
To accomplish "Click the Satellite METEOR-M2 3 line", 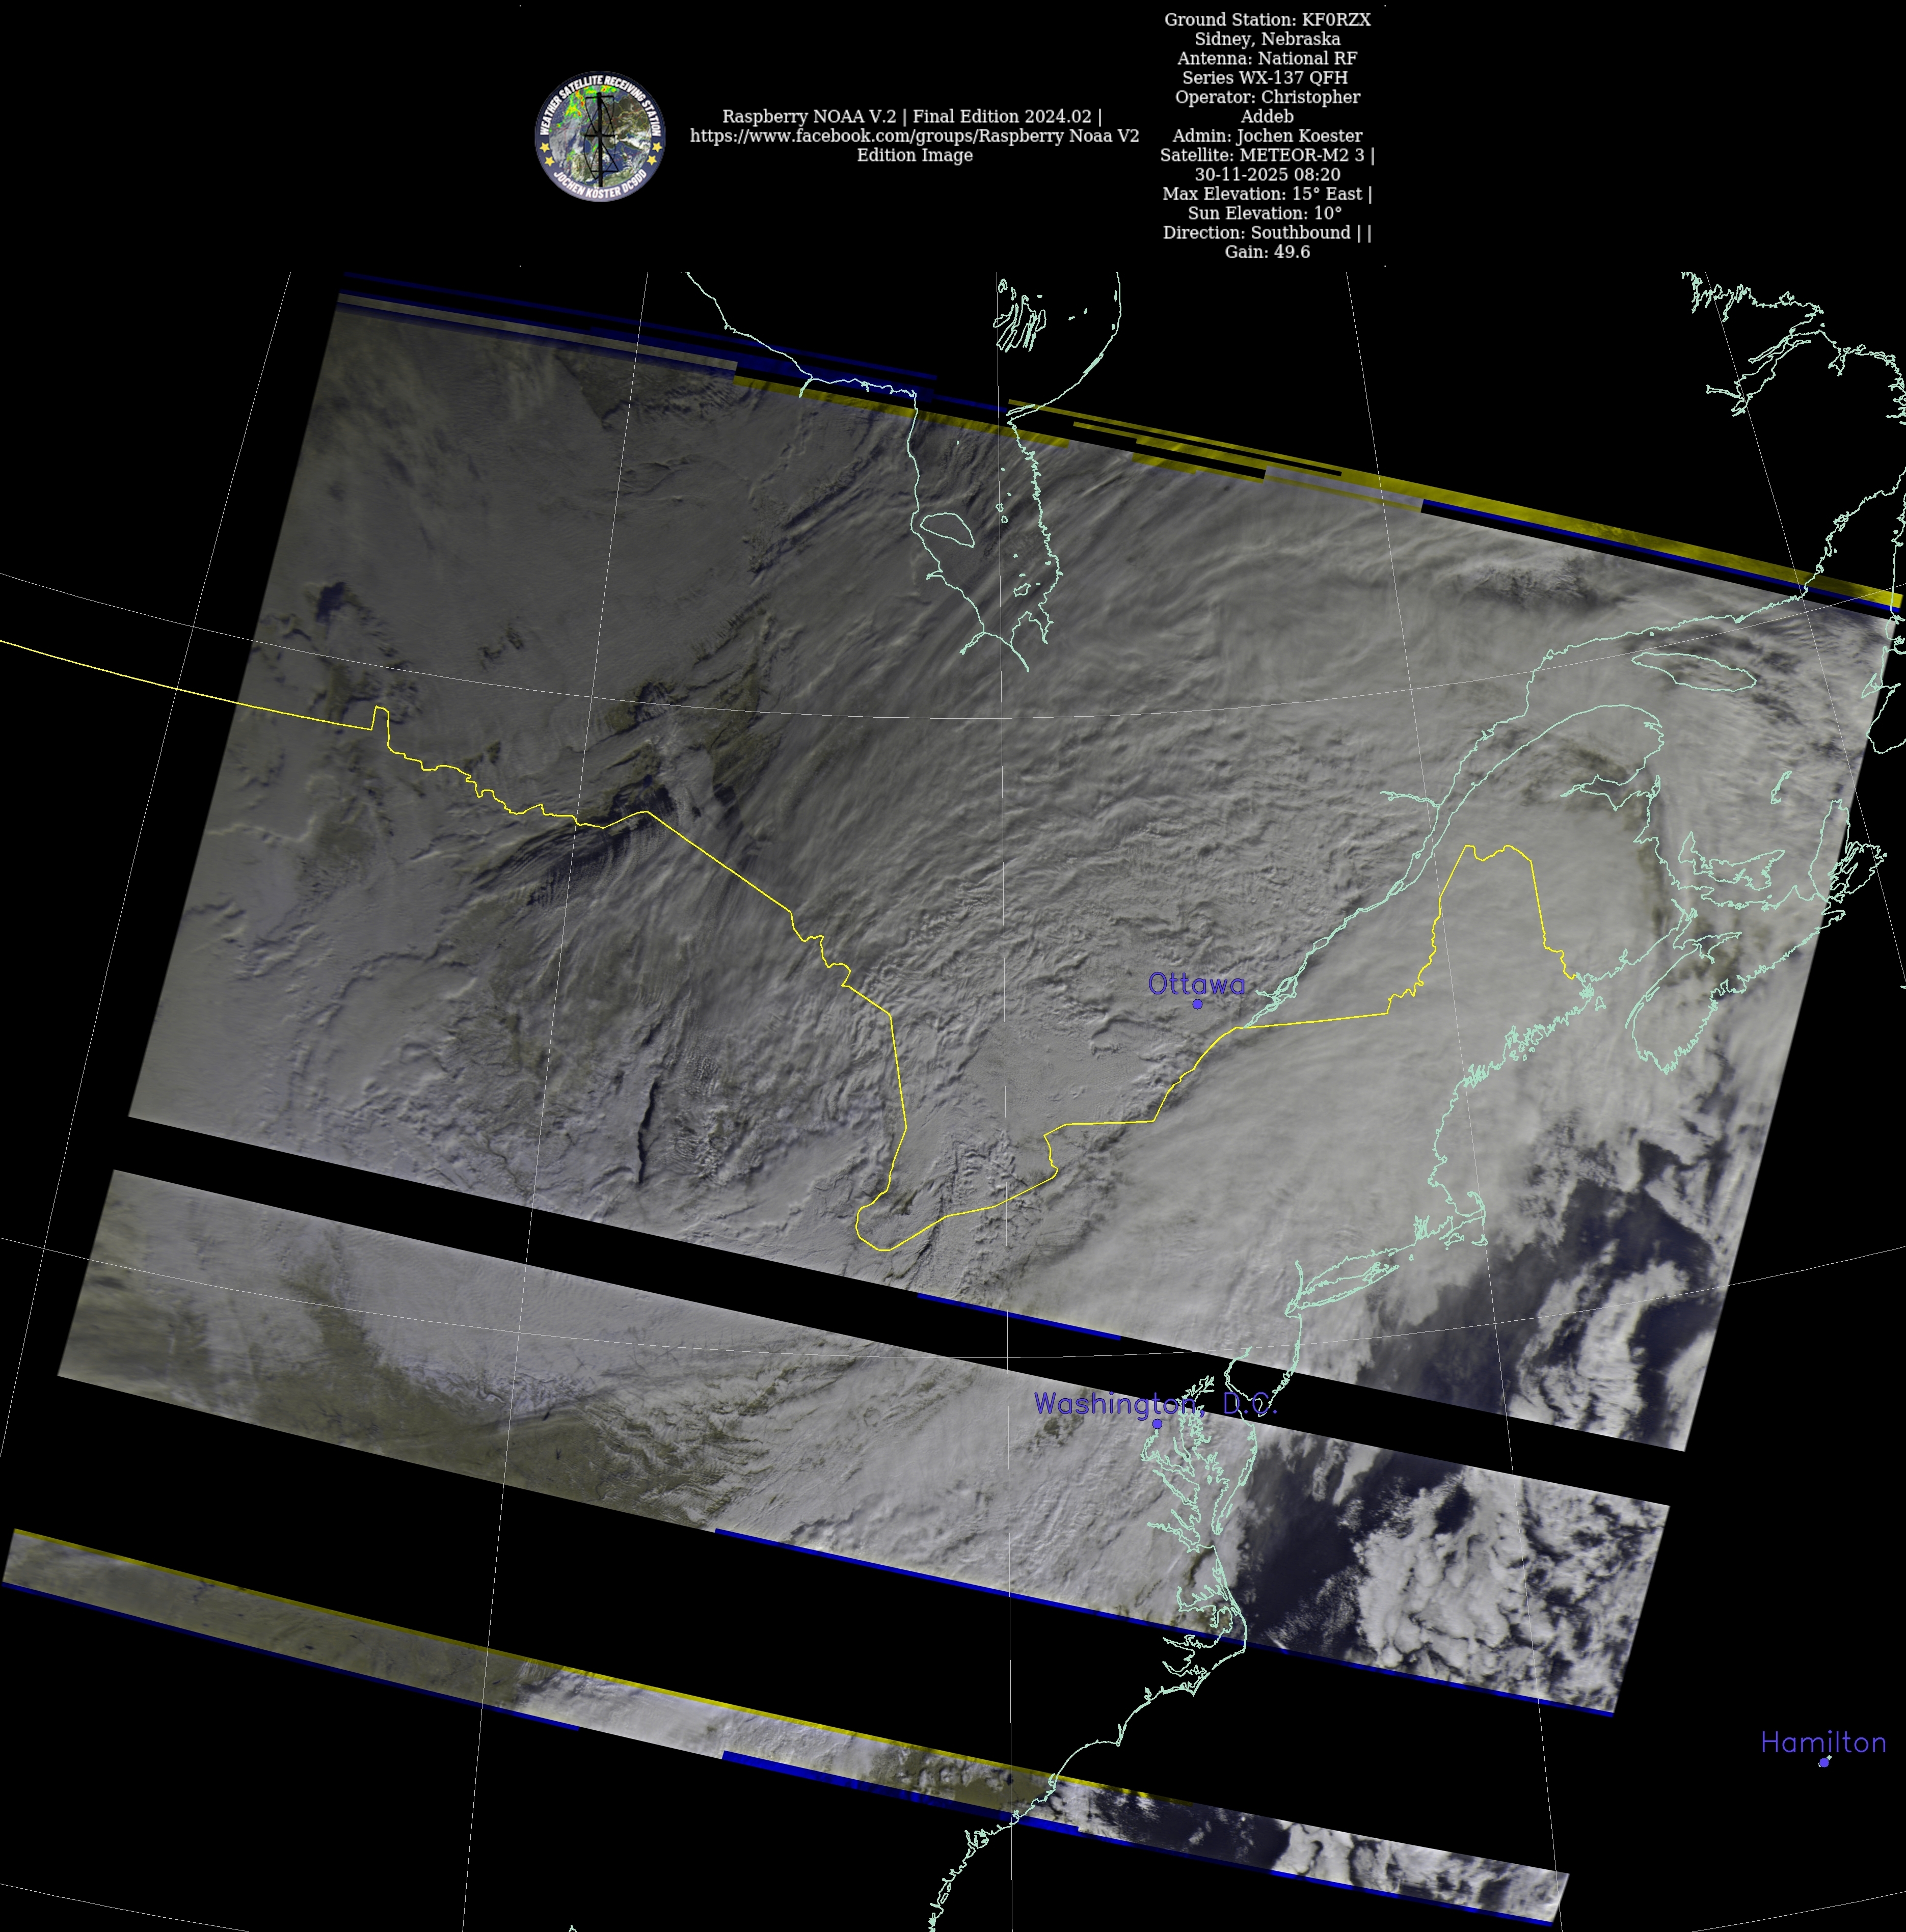I will tap(1267, 155).
